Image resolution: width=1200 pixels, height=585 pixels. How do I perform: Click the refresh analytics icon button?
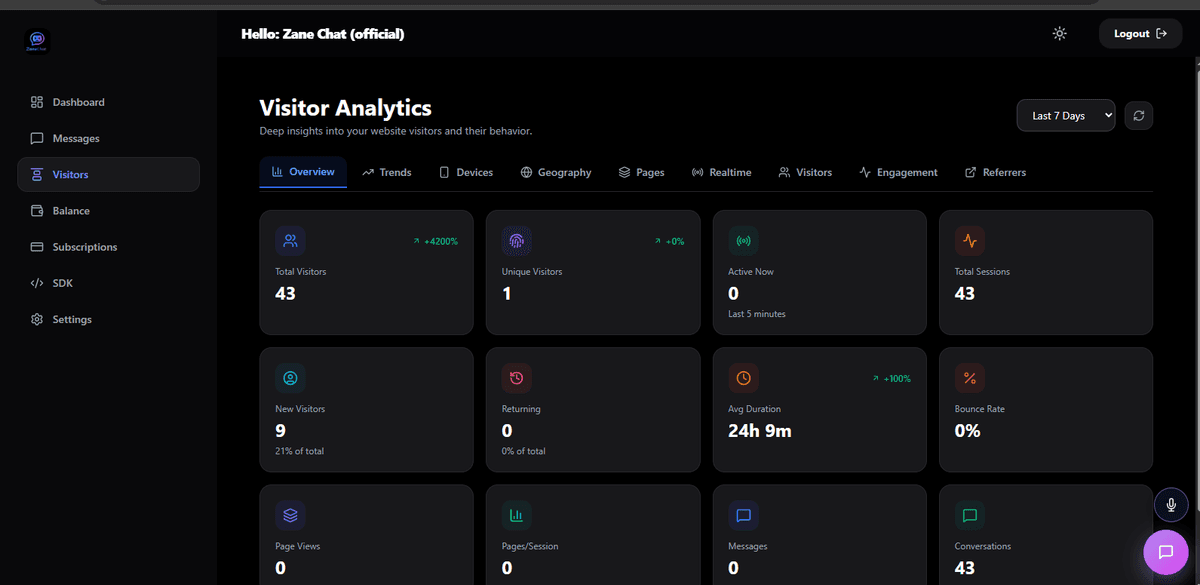(1138, 115)
